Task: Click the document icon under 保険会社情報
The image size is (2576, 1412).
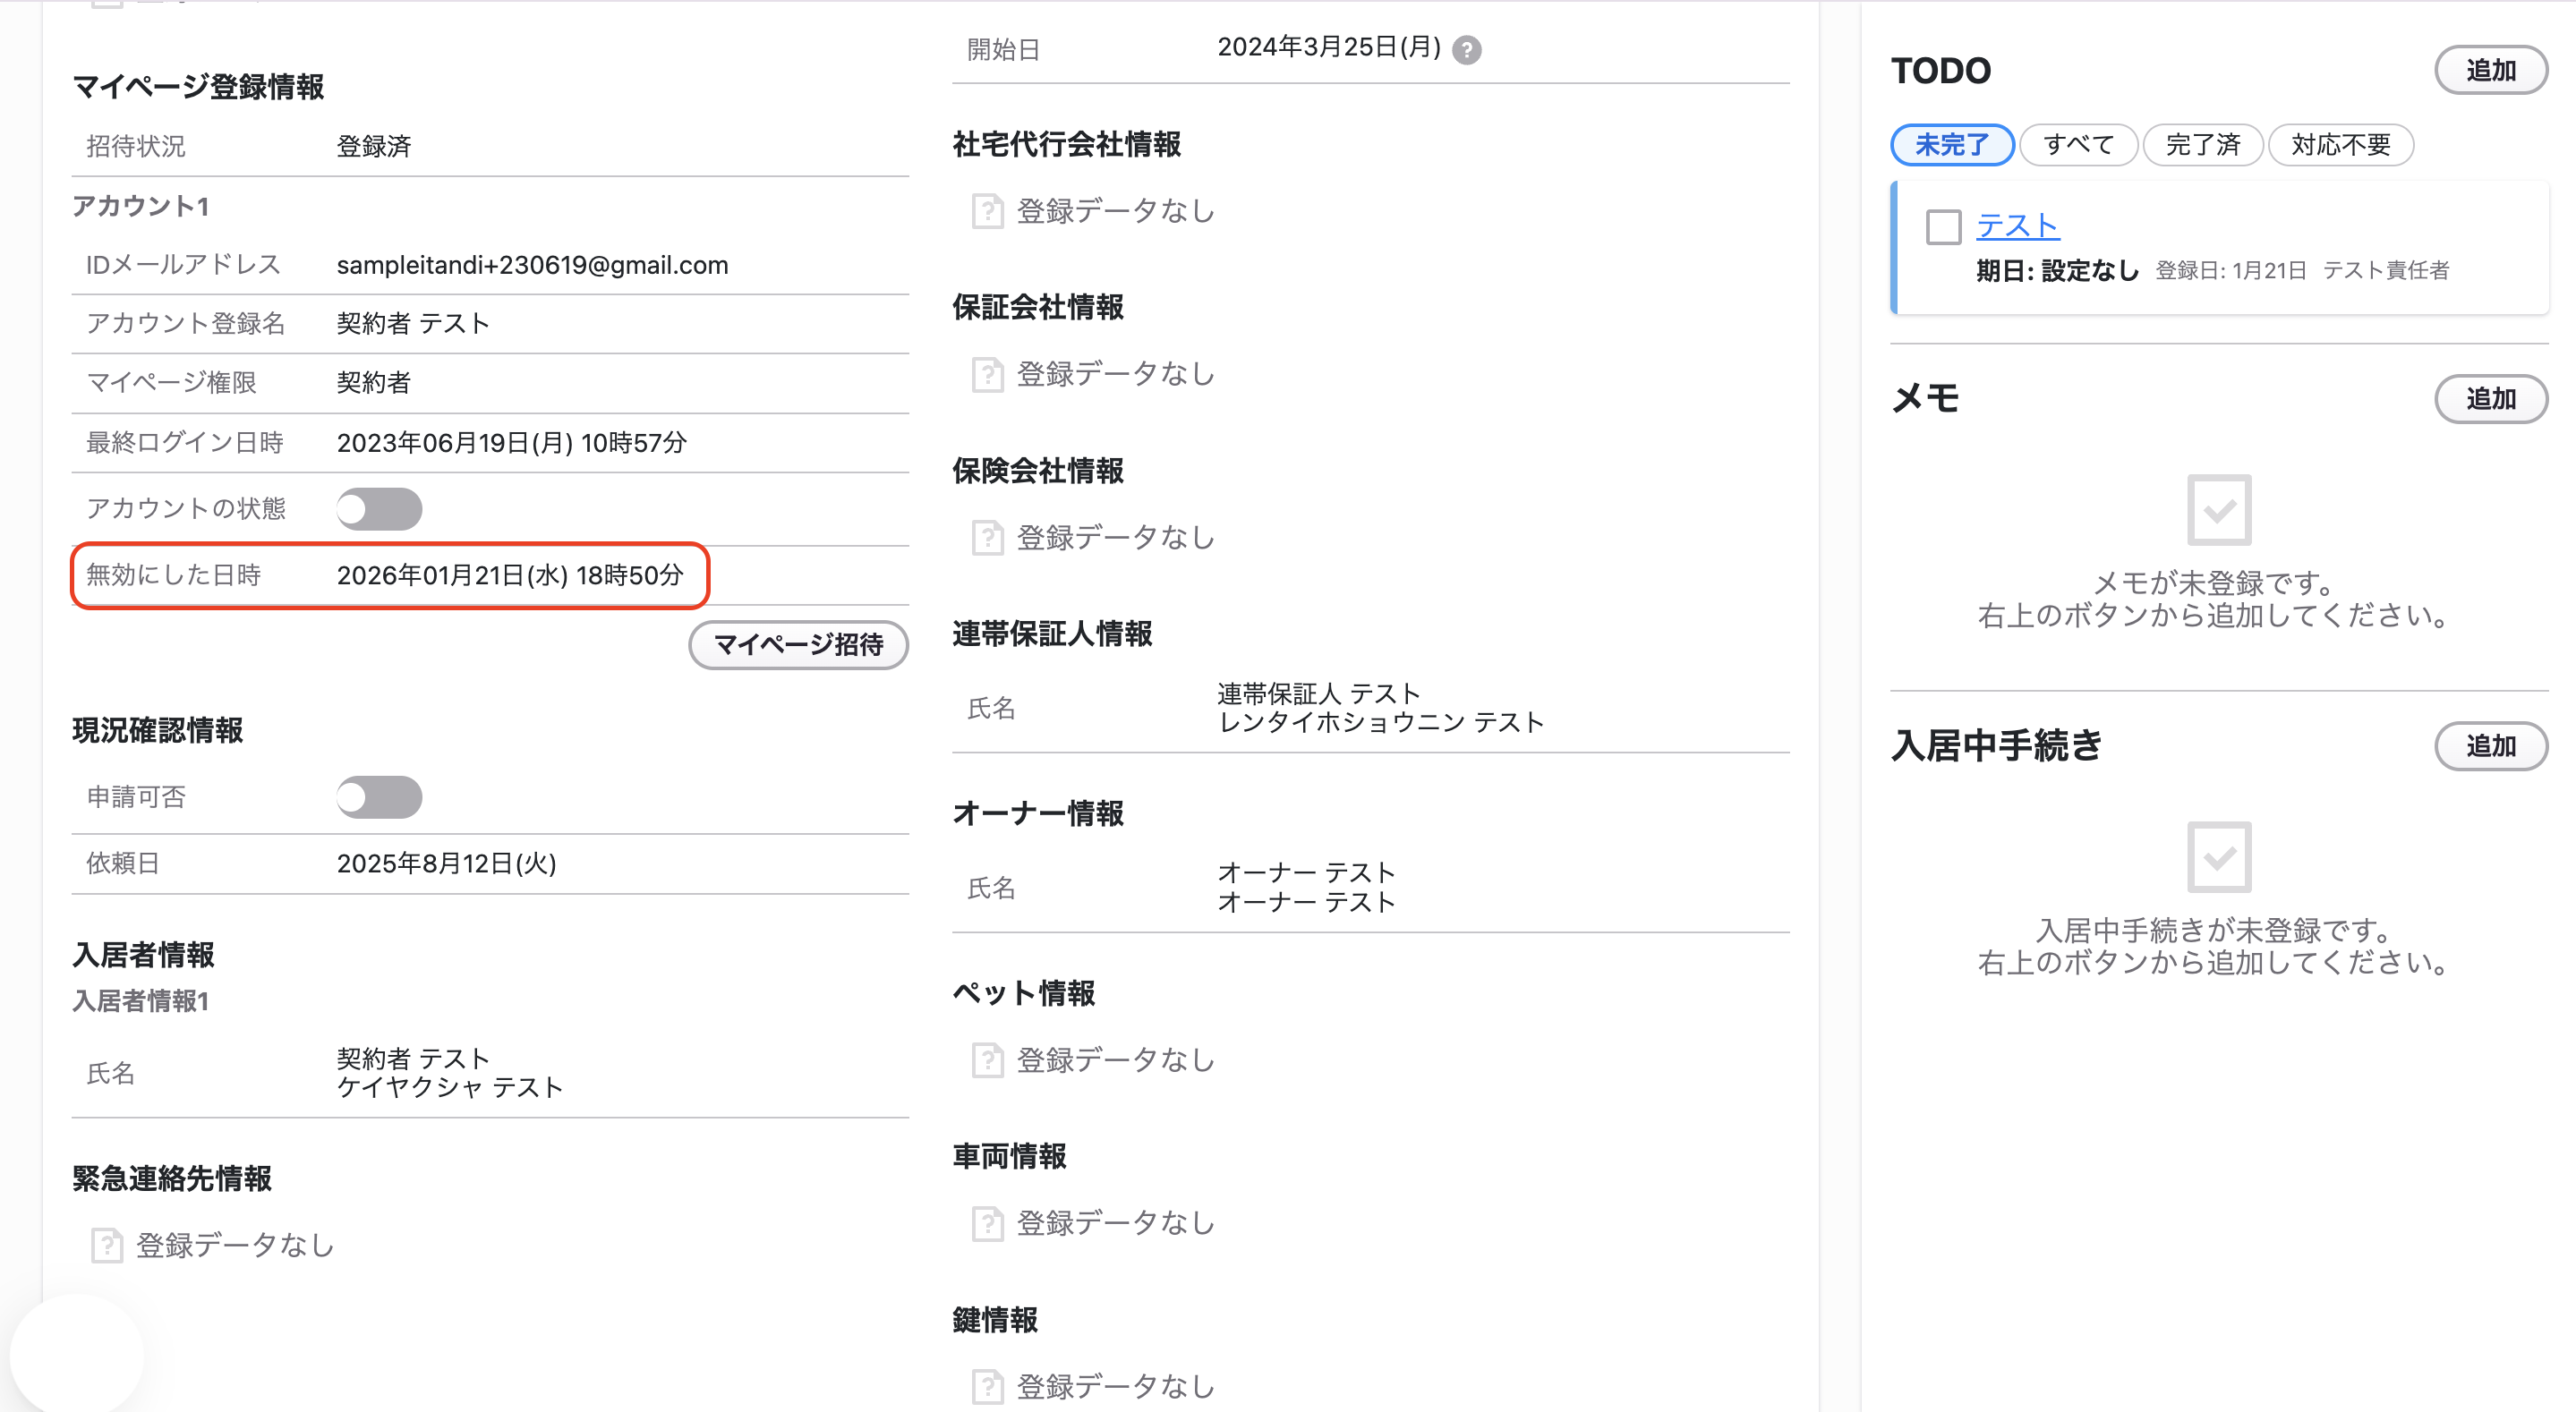Action: click(987, 537)
